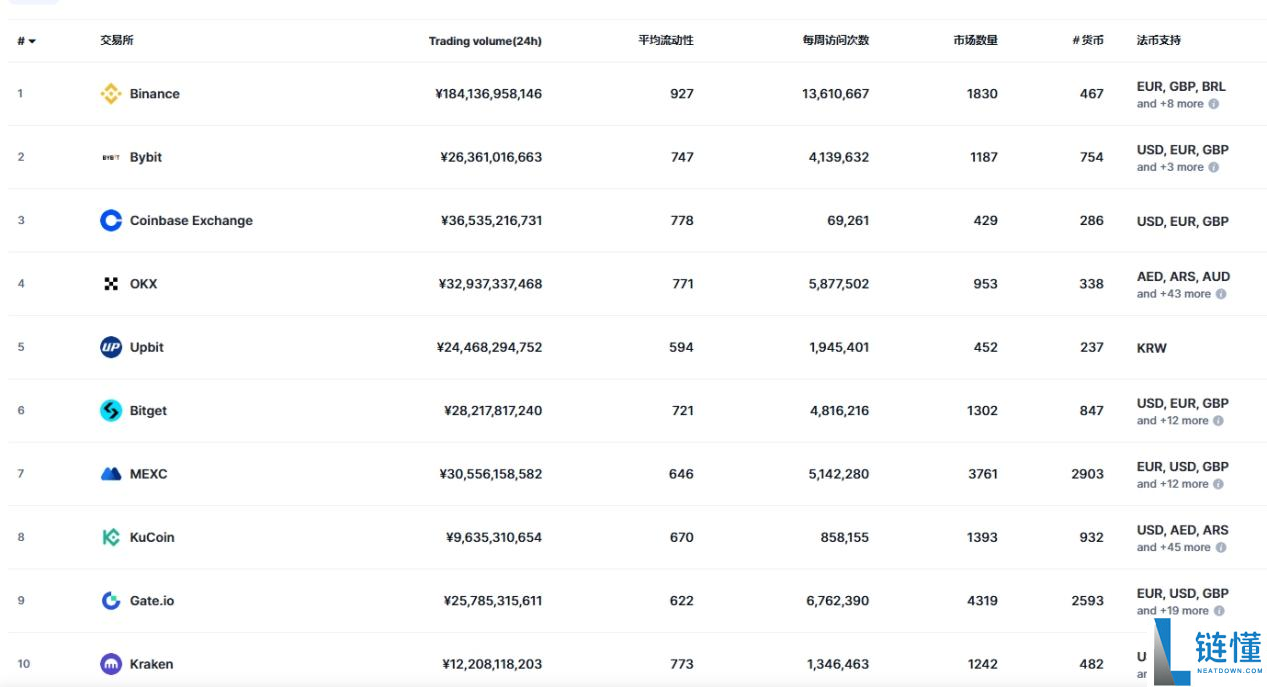This screenshot has width=1267, height=687.
Task: Click Bybit's 'and +3 more' currencies text
Action: 1170,167
